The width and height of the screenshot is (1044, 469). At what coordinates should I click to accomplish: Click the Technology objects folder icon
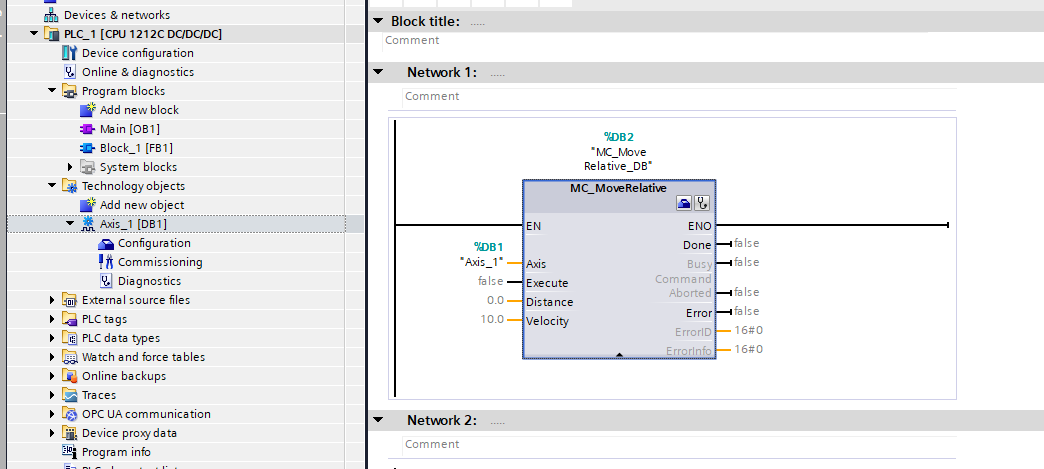69,186
